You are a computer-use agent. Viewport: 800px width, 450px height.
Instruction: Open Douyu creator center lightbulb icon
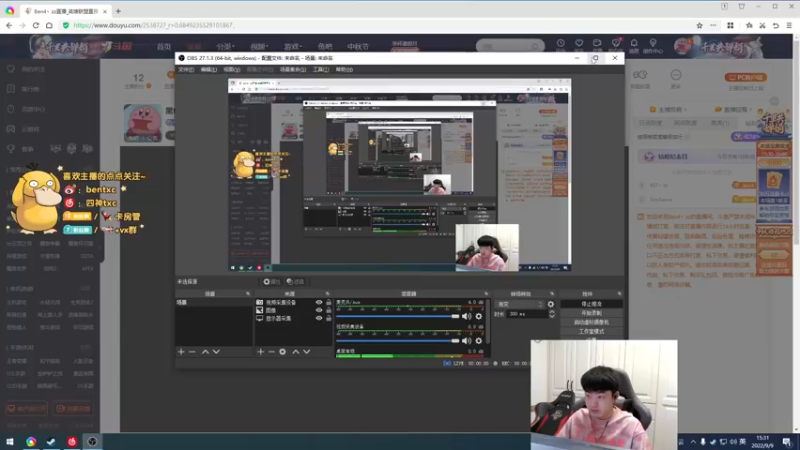point(653,43)
